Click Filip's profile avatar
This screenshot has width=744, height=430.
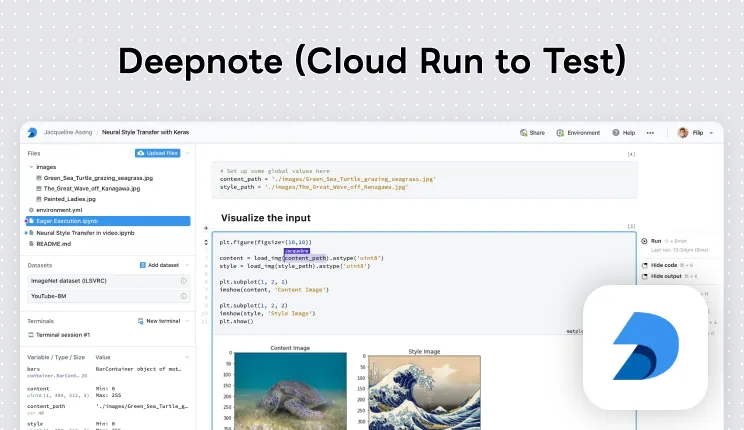click(x=683, y=133)
